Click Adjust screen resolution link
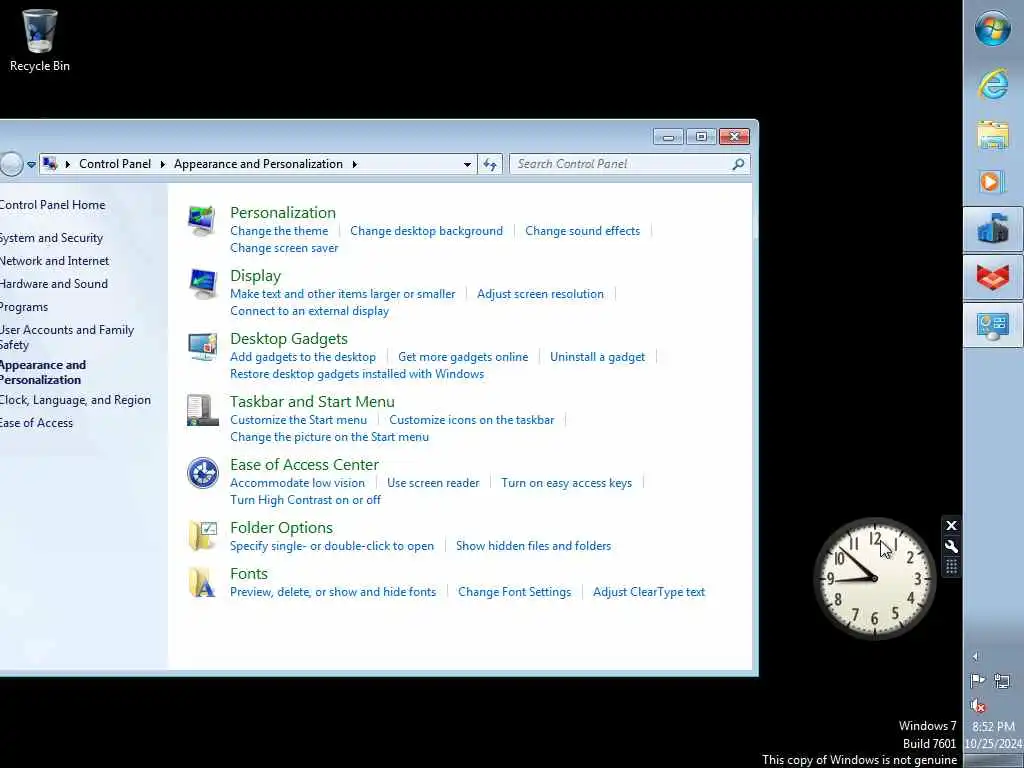 [x=540, y=294]
